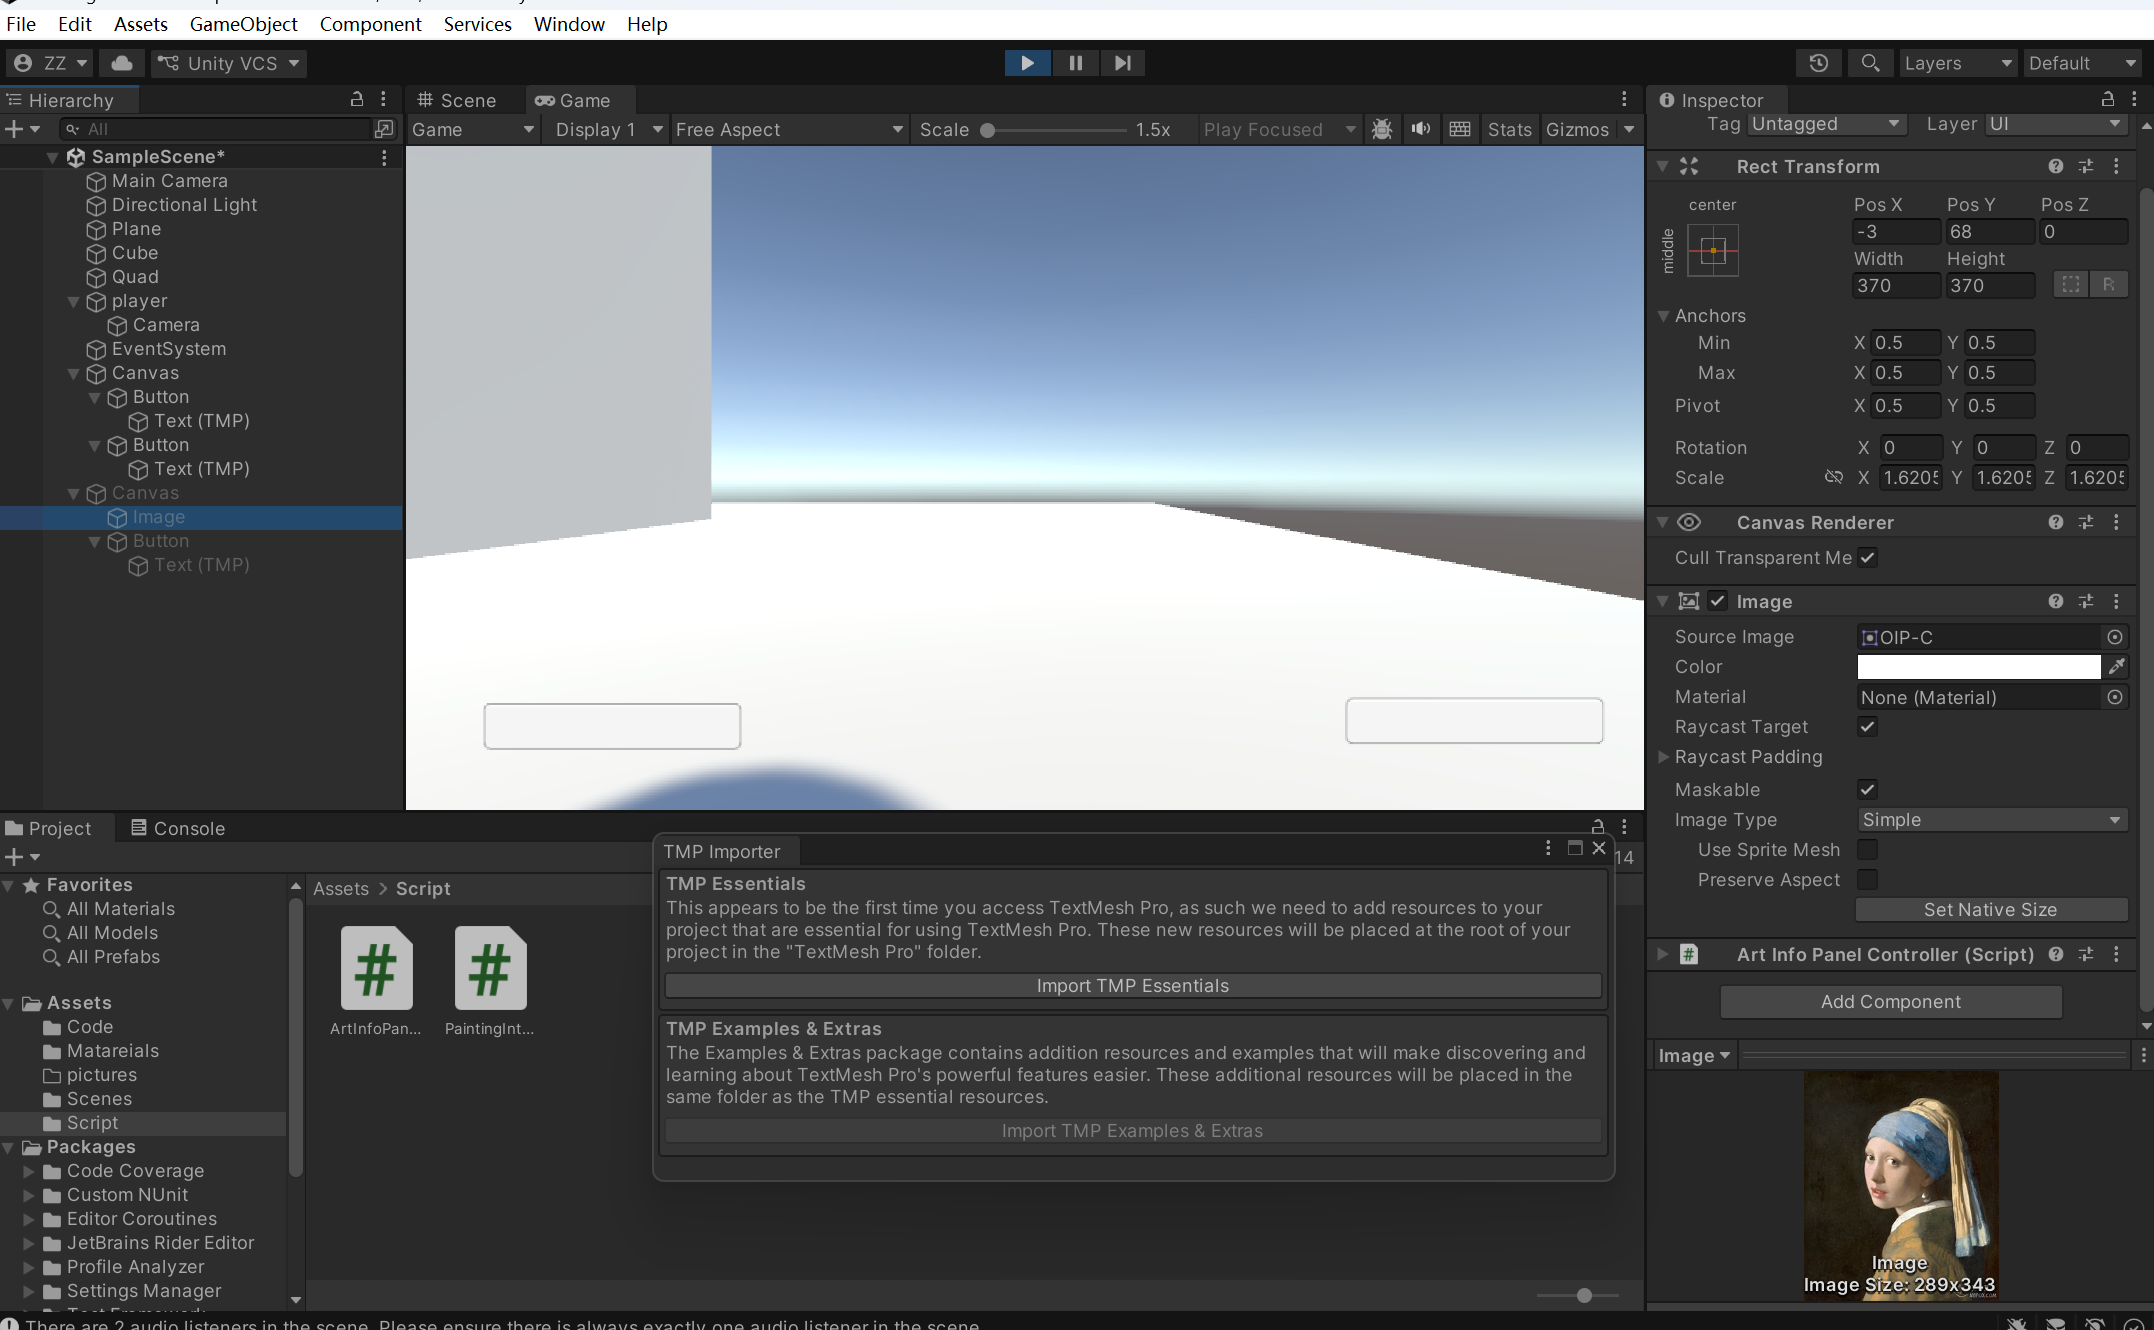The height and width of the screenshot is (1330, 2154).
Task: Open Source Image object picker circle
Action: tap(2115, 637)
